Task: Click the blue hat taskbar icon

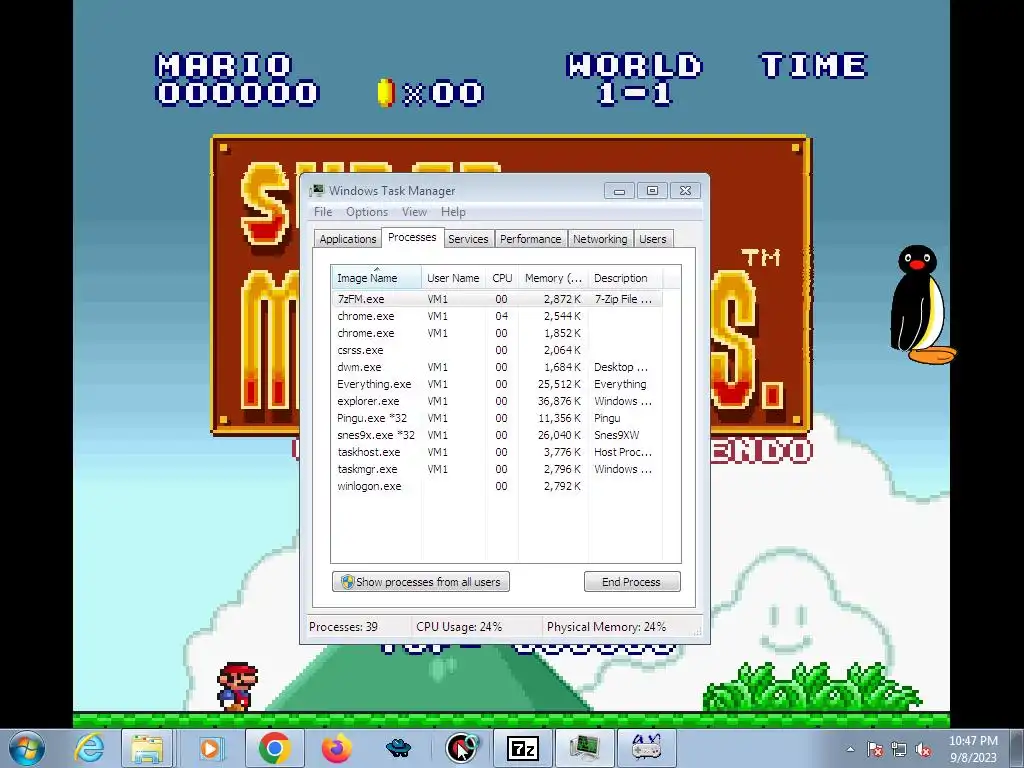Action: pyautogui.click(x=398, y=748)
